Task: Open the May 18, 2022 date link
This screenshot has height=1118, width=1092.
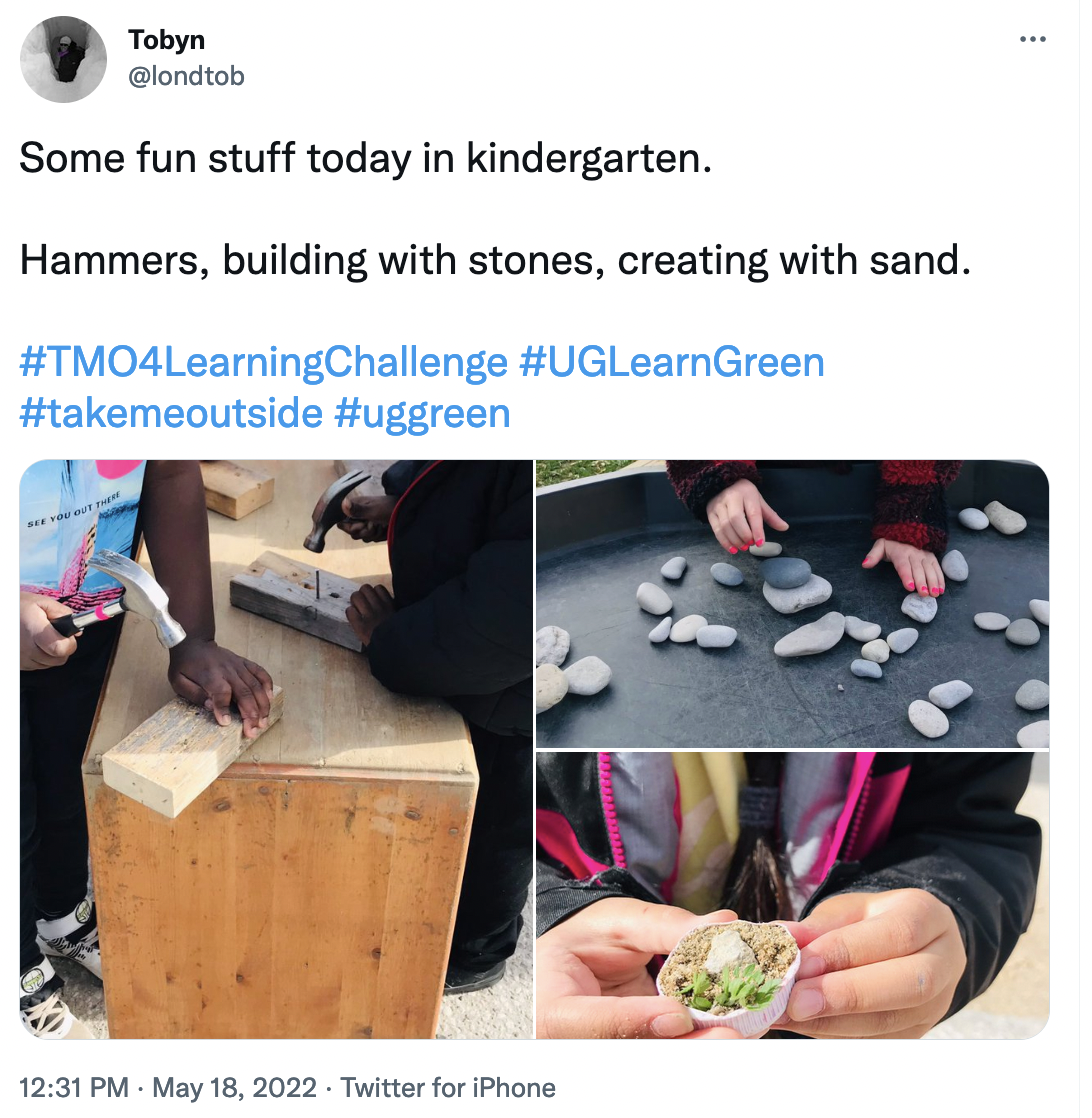Action: (x=235, y=1088)
